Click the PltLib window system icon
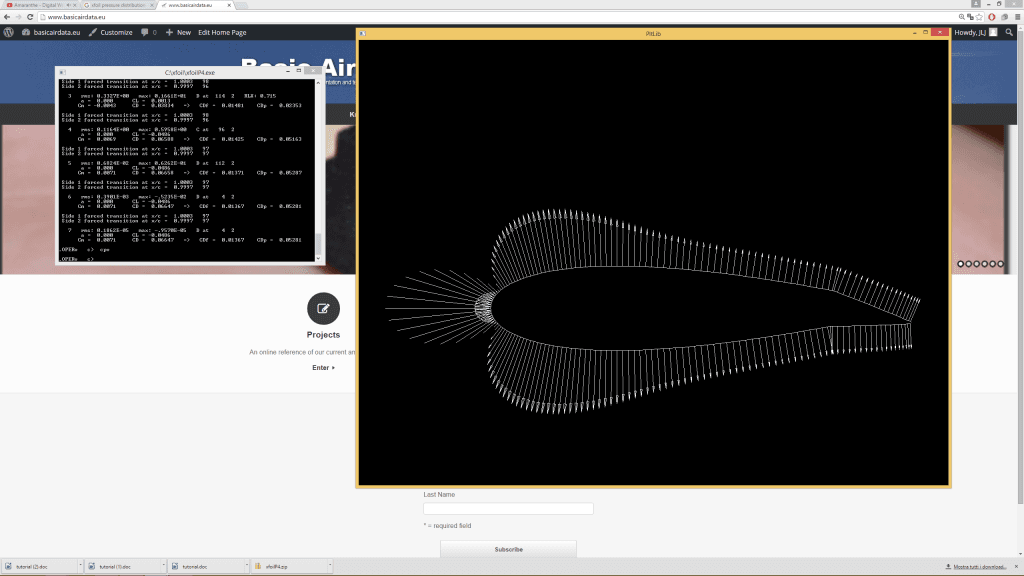This screenshot has width=1024, height=576. coord(362,33)
